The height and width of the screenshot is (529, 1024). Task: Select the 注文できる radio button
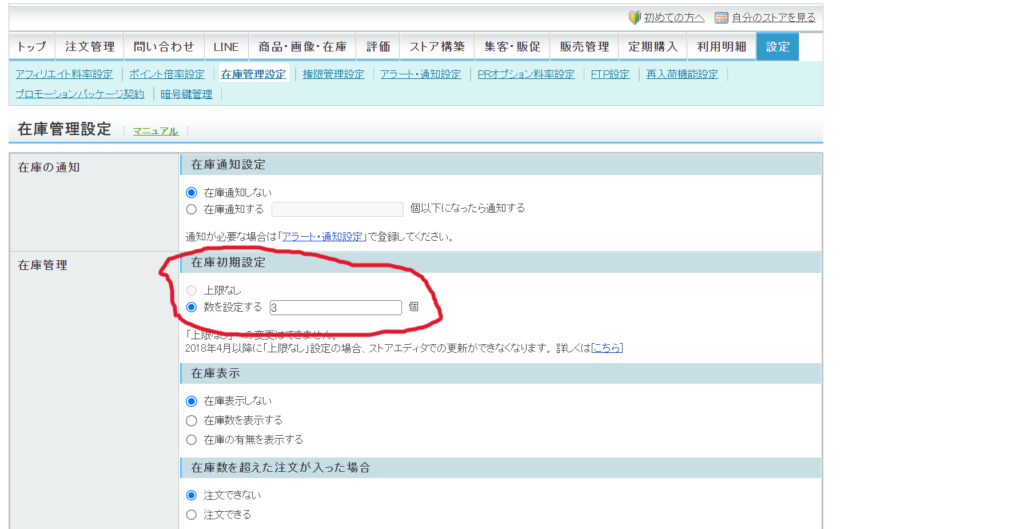click(x=192, y=514)
